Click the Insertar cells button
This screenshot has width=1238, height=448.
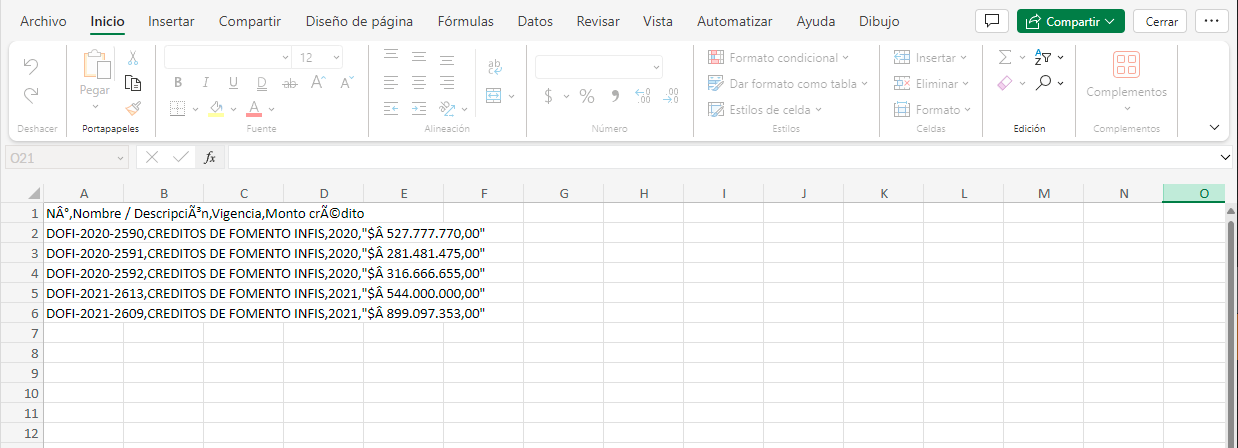930,58
